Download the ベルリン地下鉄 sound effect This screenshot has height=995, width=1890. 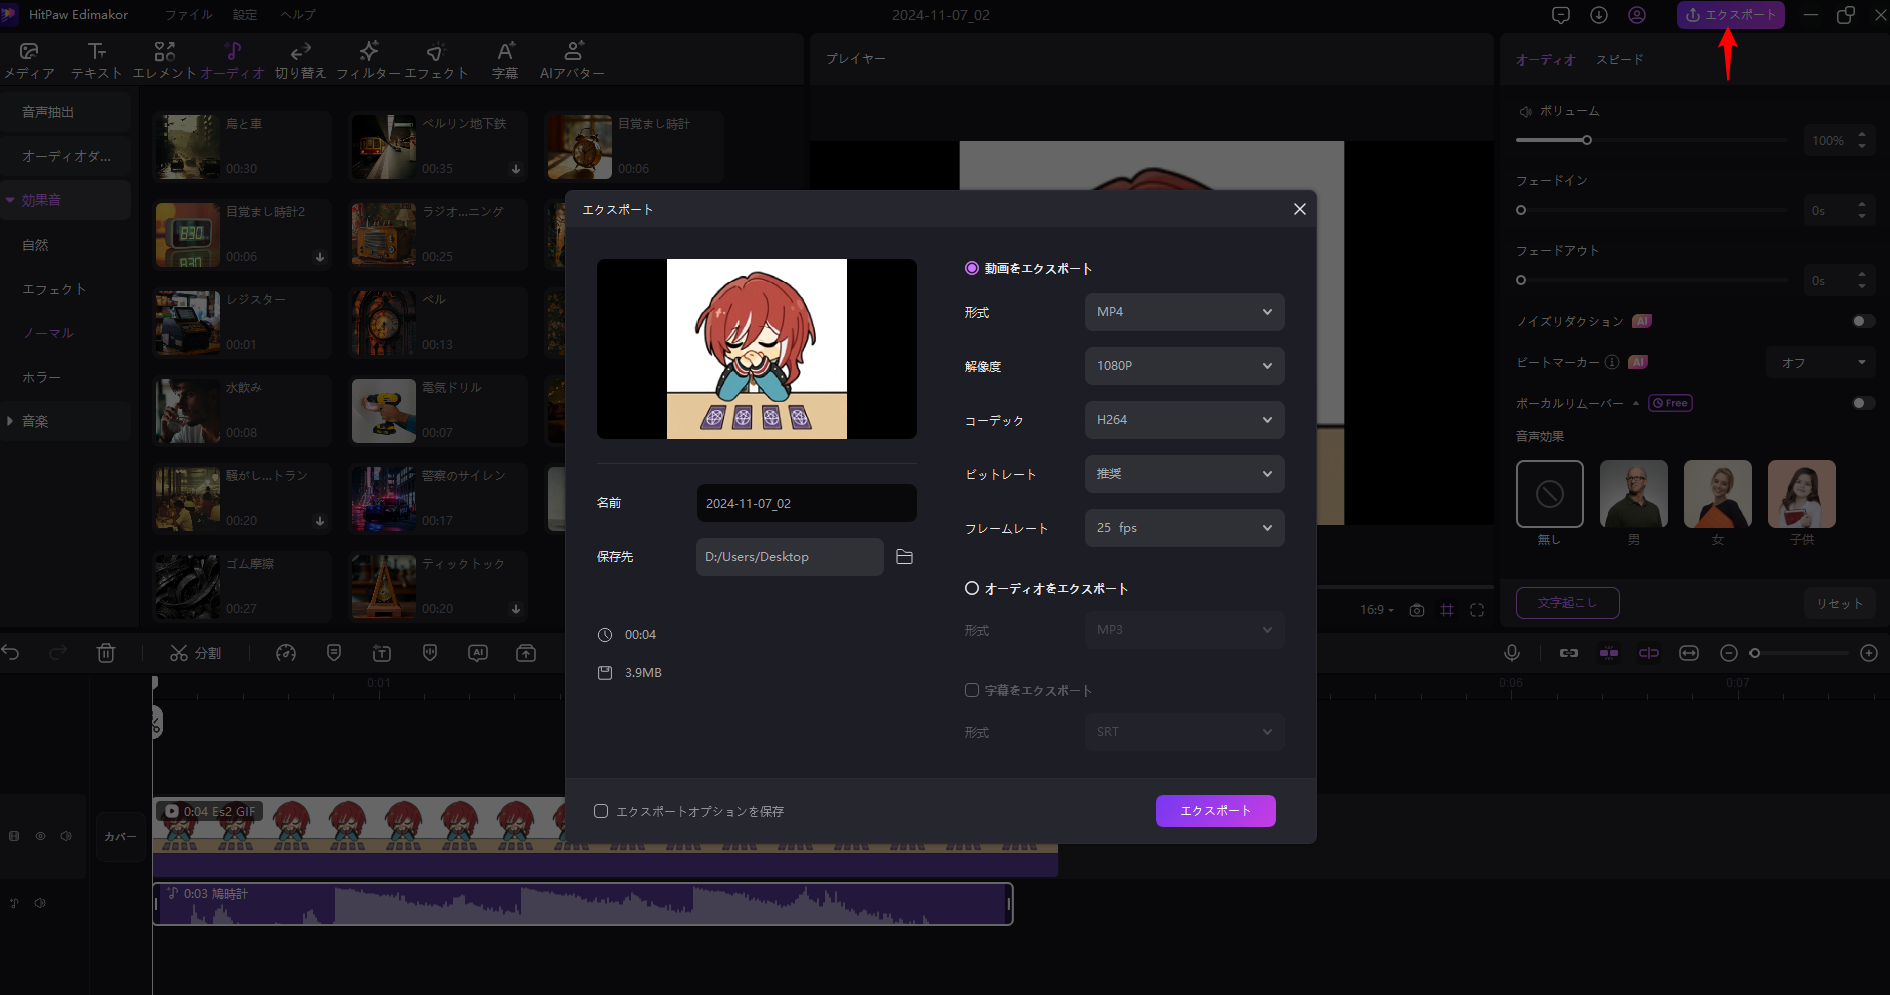tap(516, 169)
